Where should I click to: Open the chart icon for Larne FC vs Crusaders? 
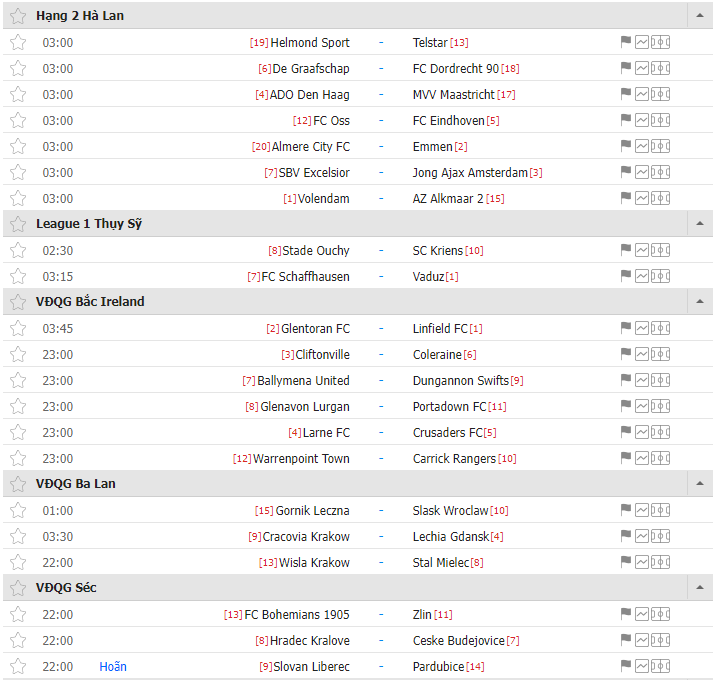[x=642, y=432]
